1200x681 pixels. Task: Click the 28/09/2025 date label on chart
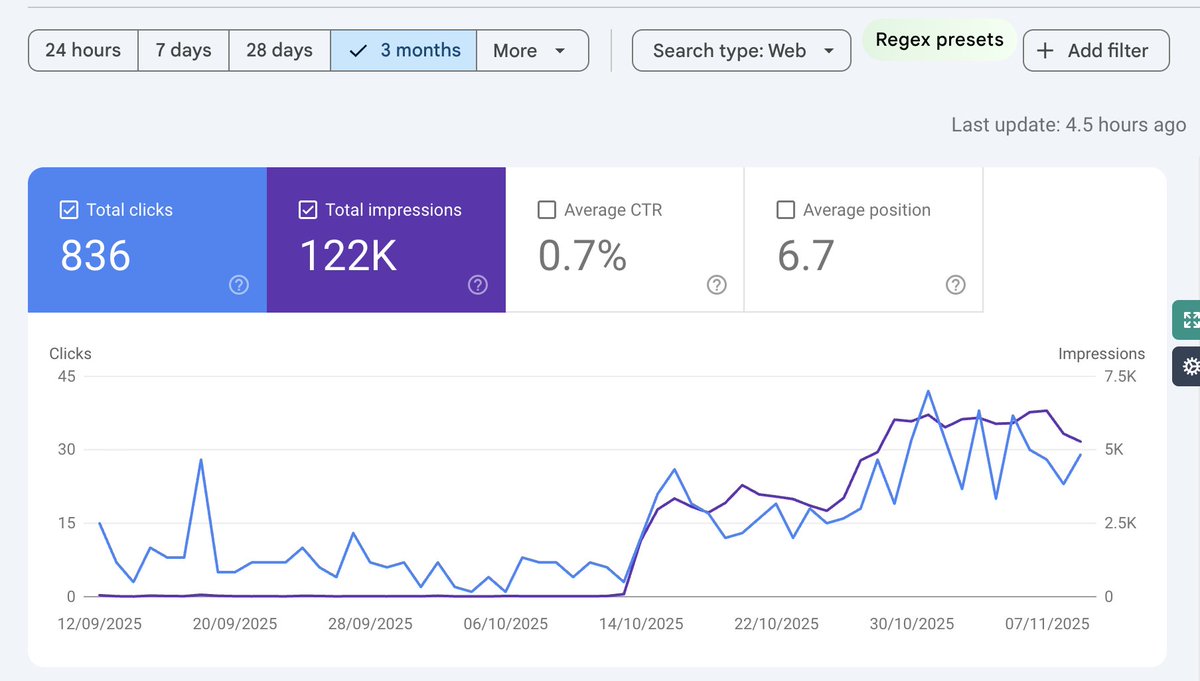pyautogui.click(x=370, y=624)
